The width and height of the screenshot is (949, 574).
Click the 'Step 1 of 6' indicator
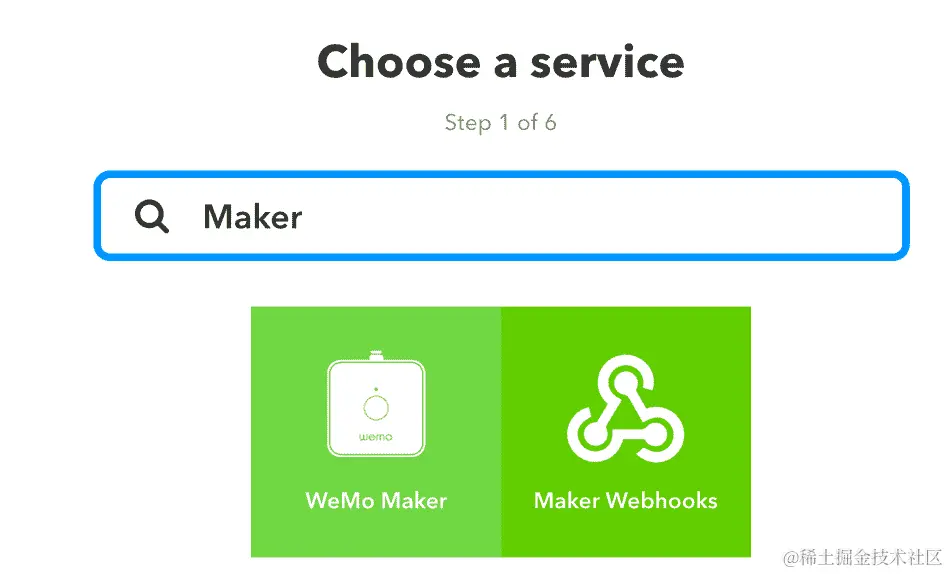[x=501, y=122]
